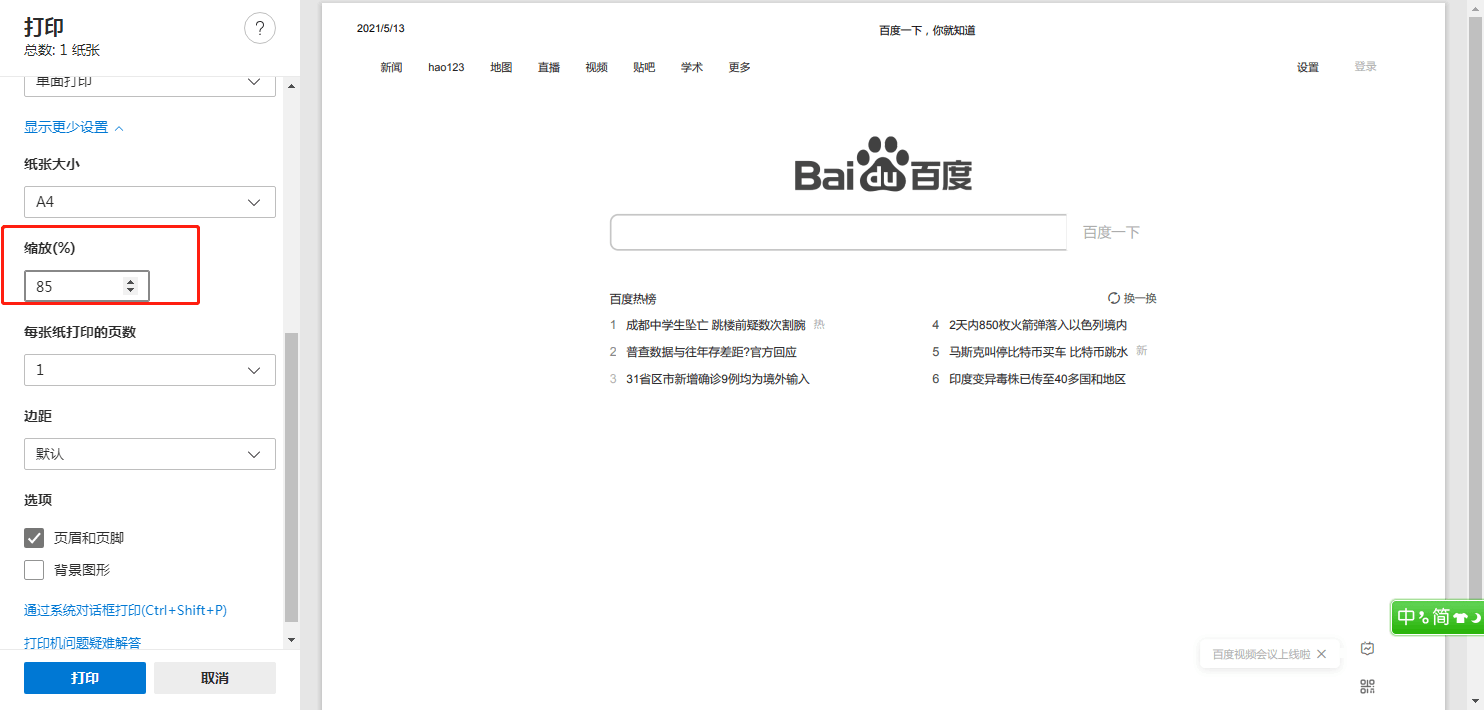Click headline 印度变异毒株已传至40多国和地区
The width and height of the screenshot is (1484, 710).
(x=1037, y=379)
